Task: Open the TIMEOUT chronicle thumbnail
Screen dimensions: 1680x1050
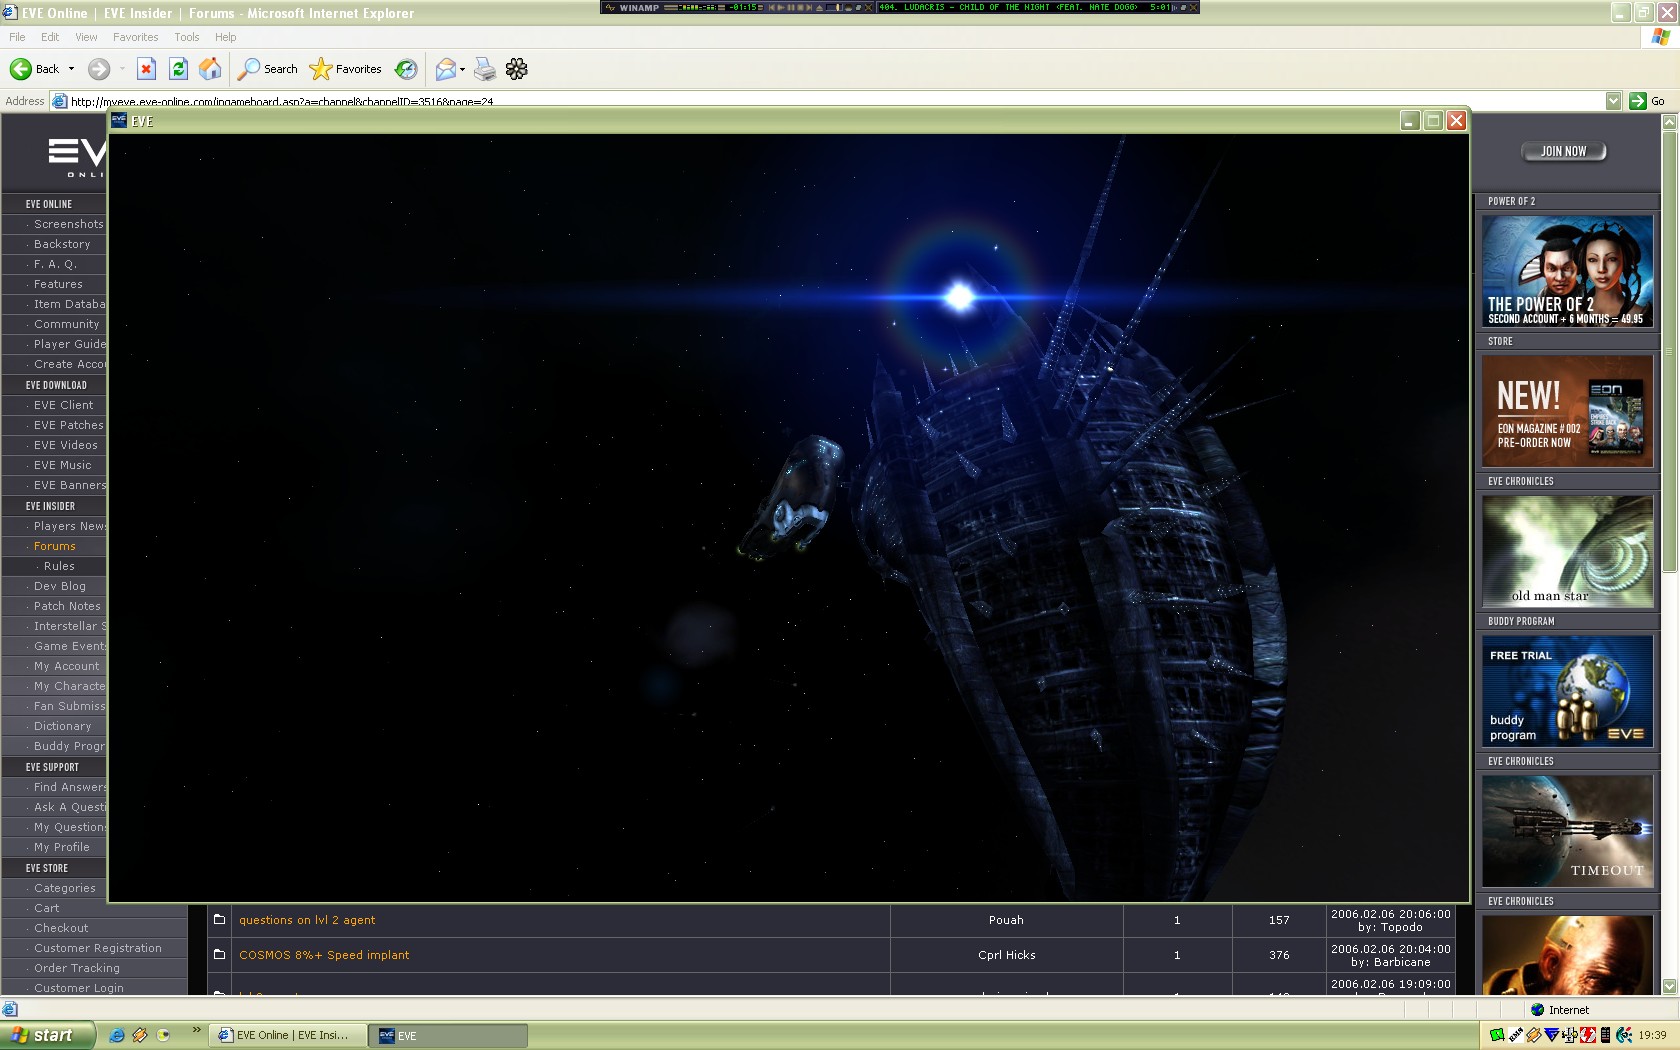Action: click(1567, 831)
